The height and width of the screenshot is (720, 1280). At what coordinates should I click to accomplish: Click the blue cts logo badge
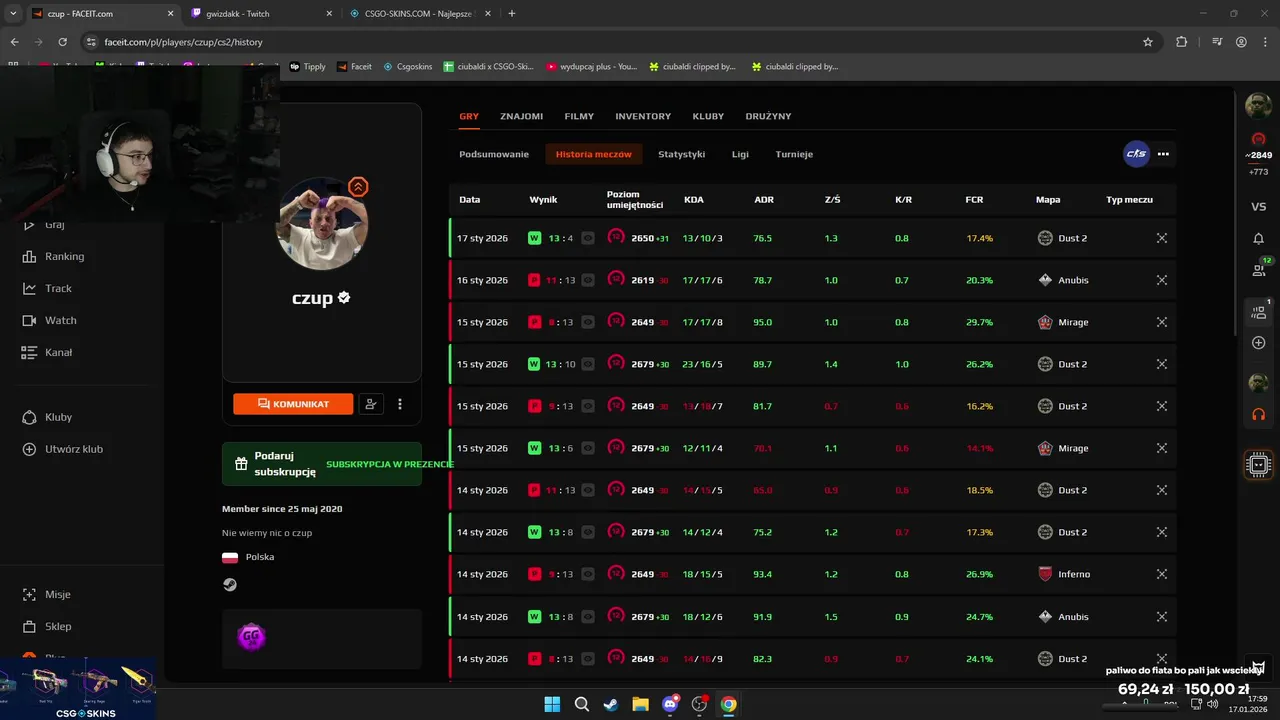pyautogui.click(x=1136, y=154)
